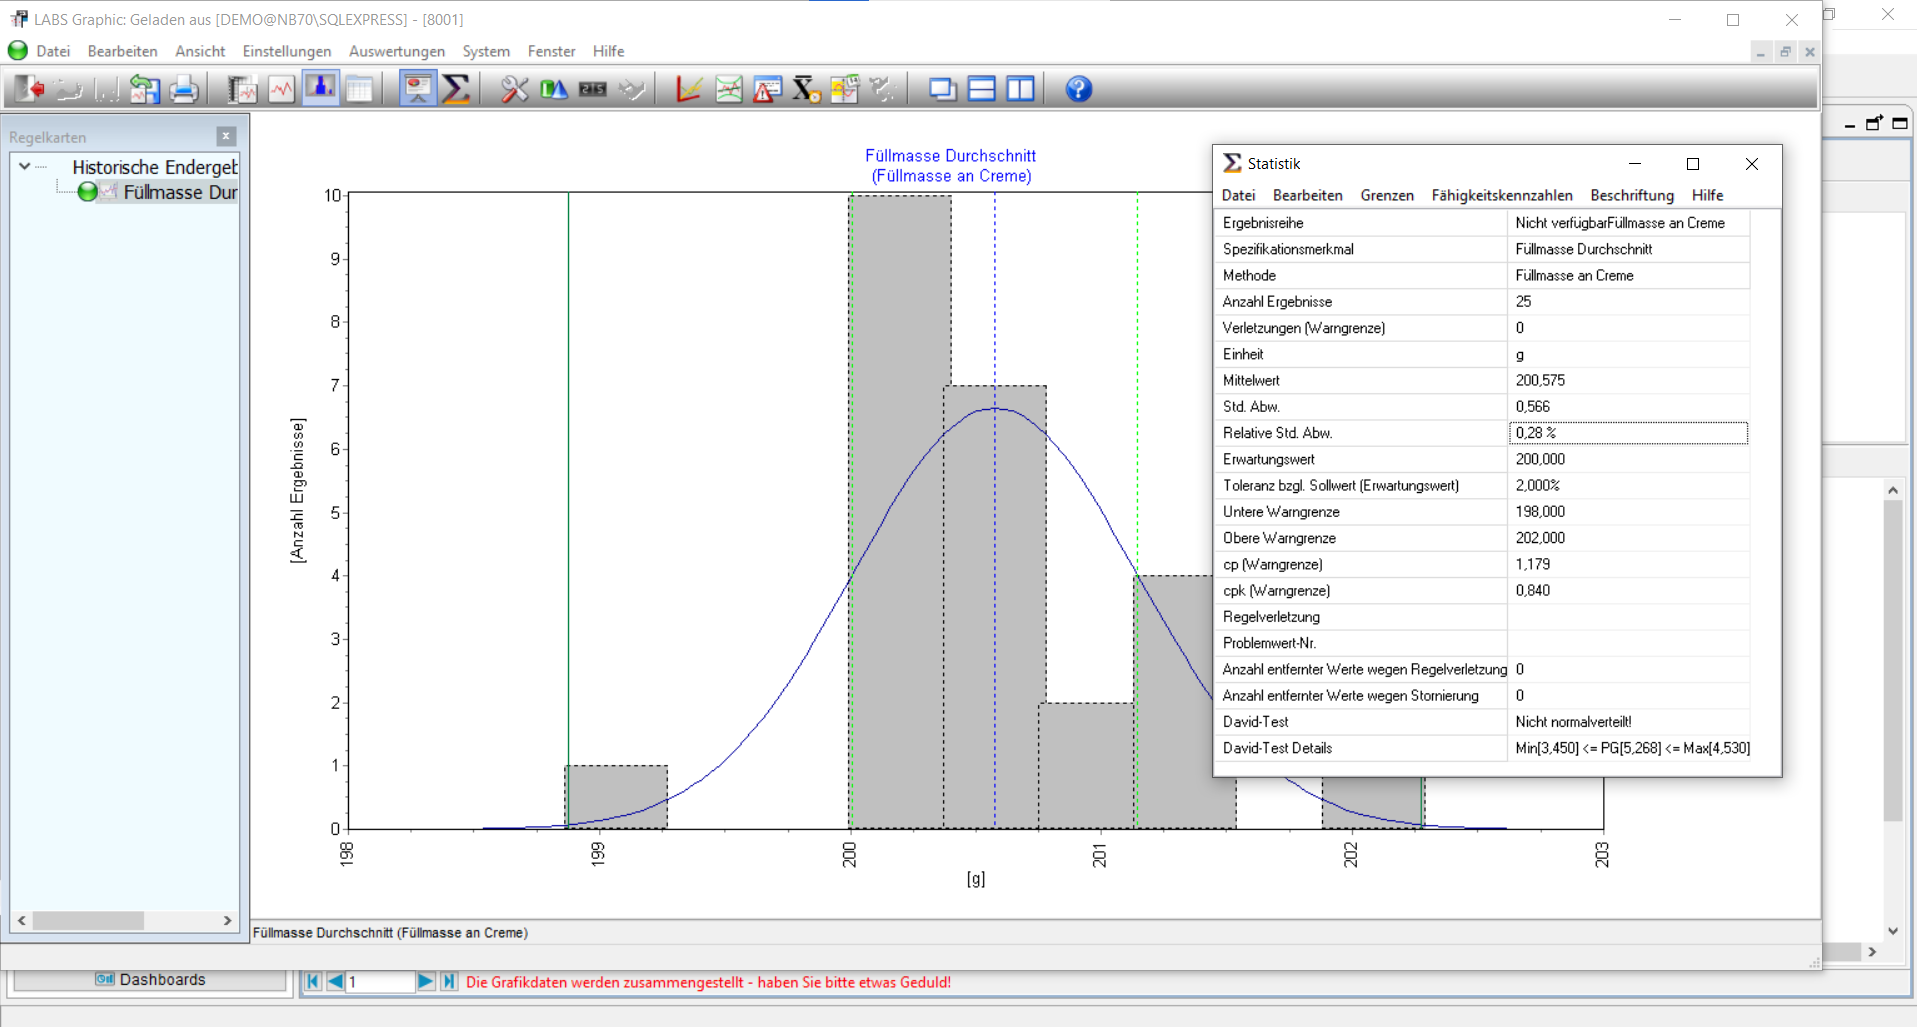Click the page number input field

pos(379,982)
